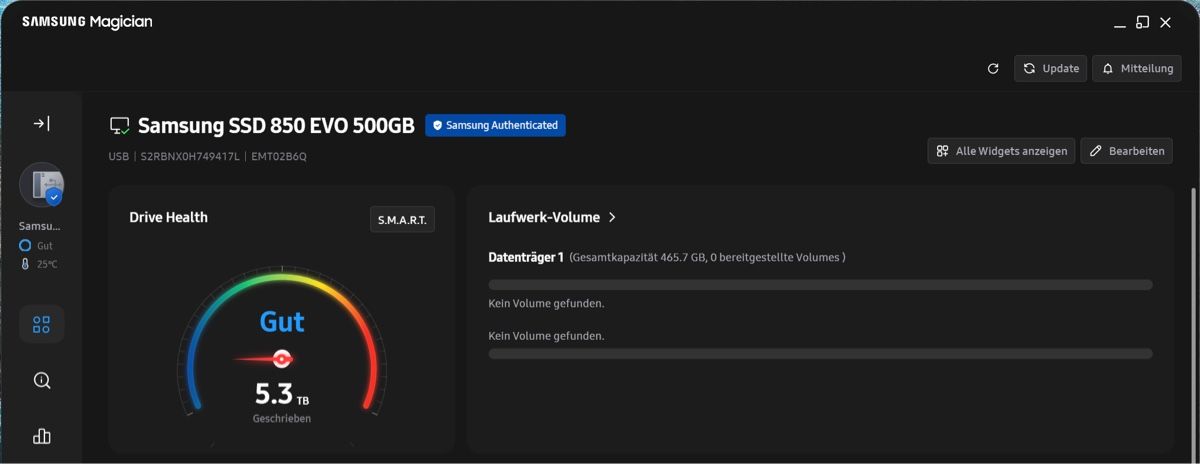This screenshot has width=1200, height=464.
Task: Click the Gut health status in sidebar
Action: coord(45,245)
